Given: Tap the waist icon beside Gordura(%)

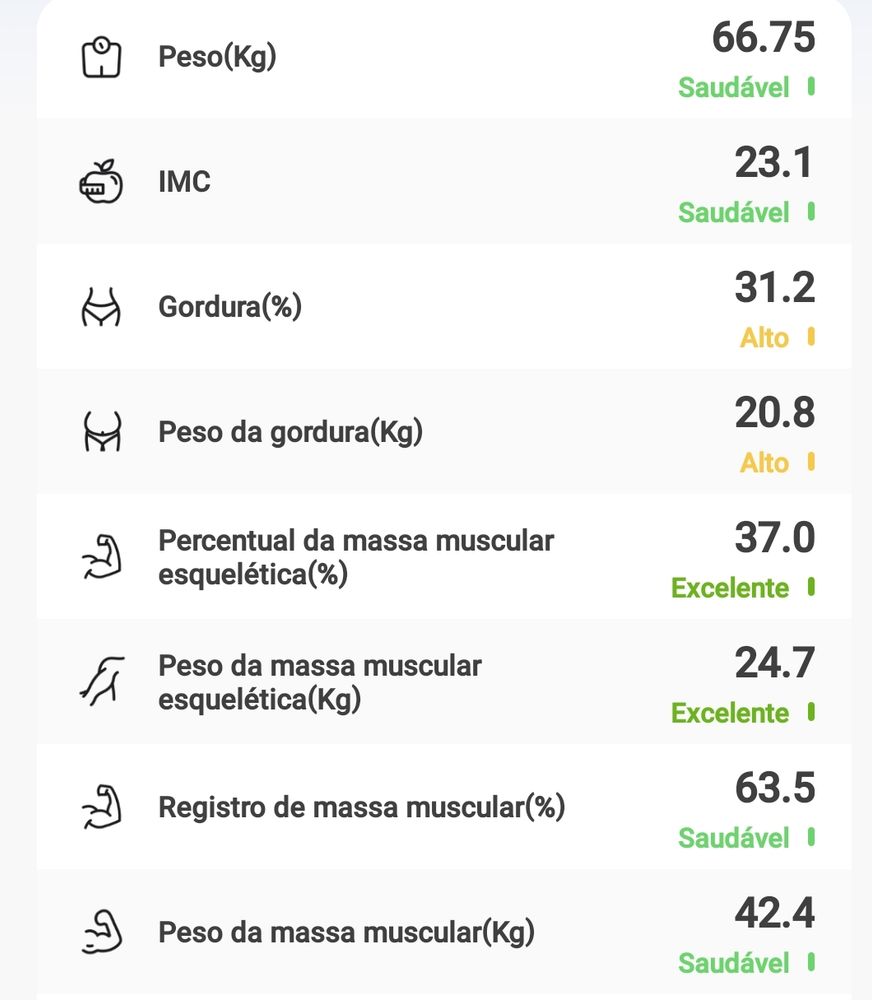Looking at the screenshot, I should (100, 307).
